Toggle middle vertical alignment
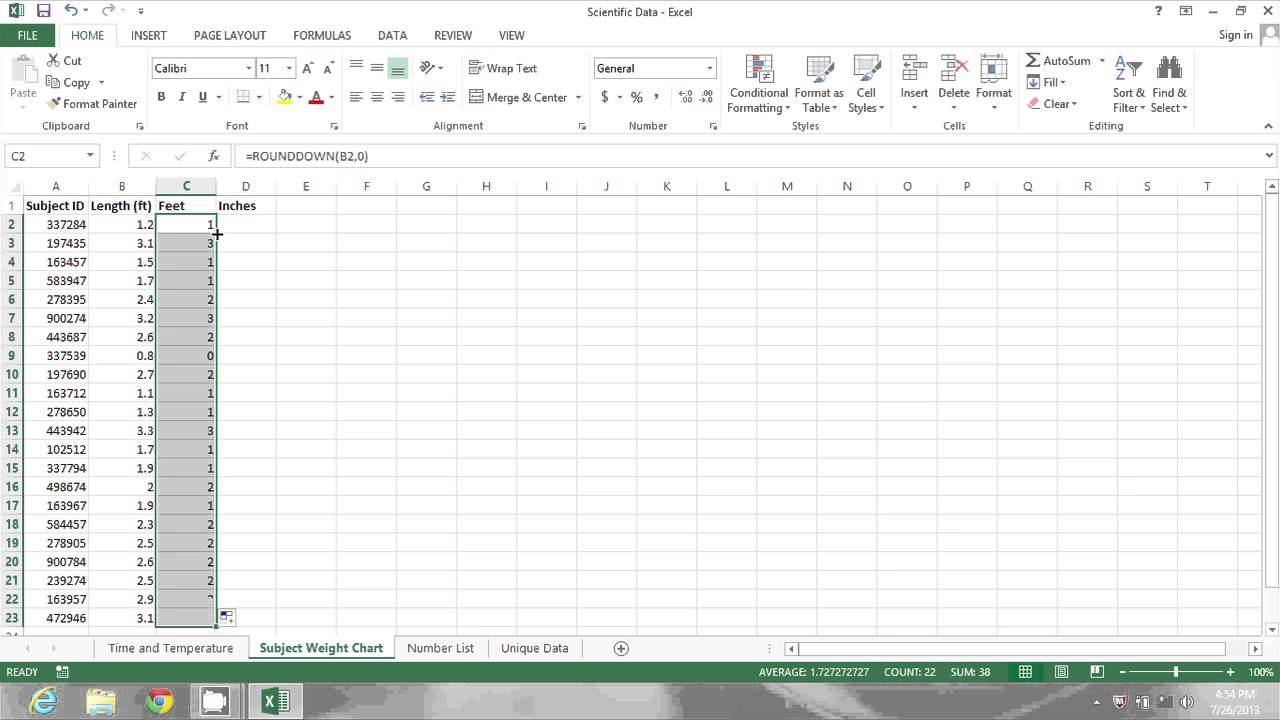The width and height of the screenshot is (1280, 720). (x=377, y=68)
